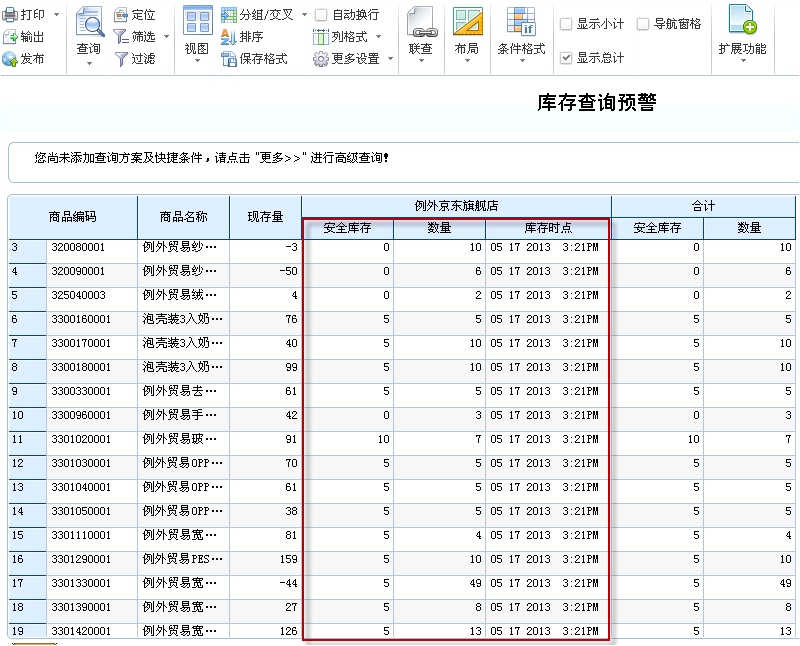Click the 保存格式 save format icon

pos(229,59)
